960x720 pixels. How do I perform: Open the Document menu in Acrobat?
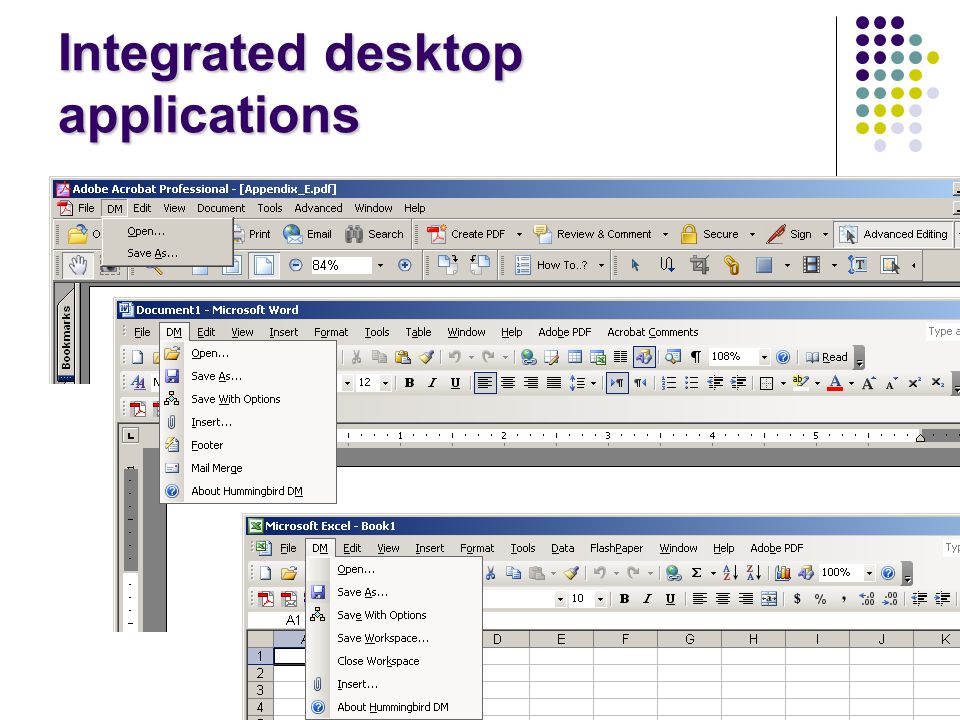221,208
